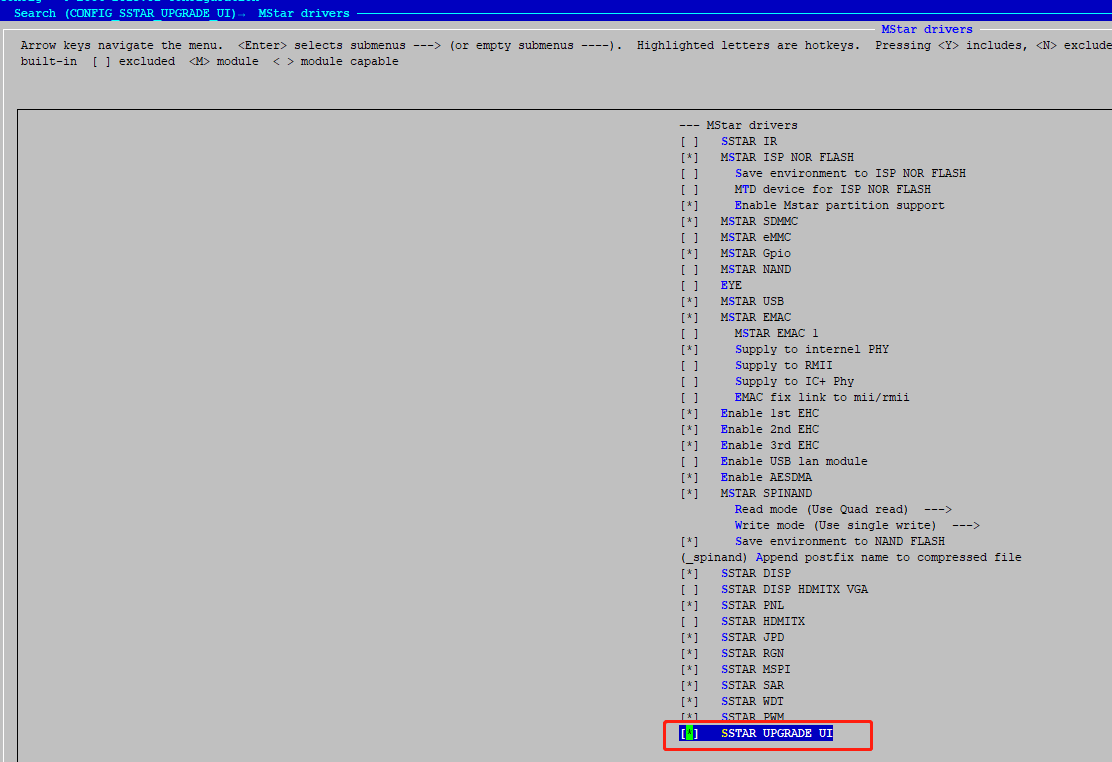Click MStar drivers in breadcrumb path
This screenshot has width=1112, height=762.
tap(304, 13)
